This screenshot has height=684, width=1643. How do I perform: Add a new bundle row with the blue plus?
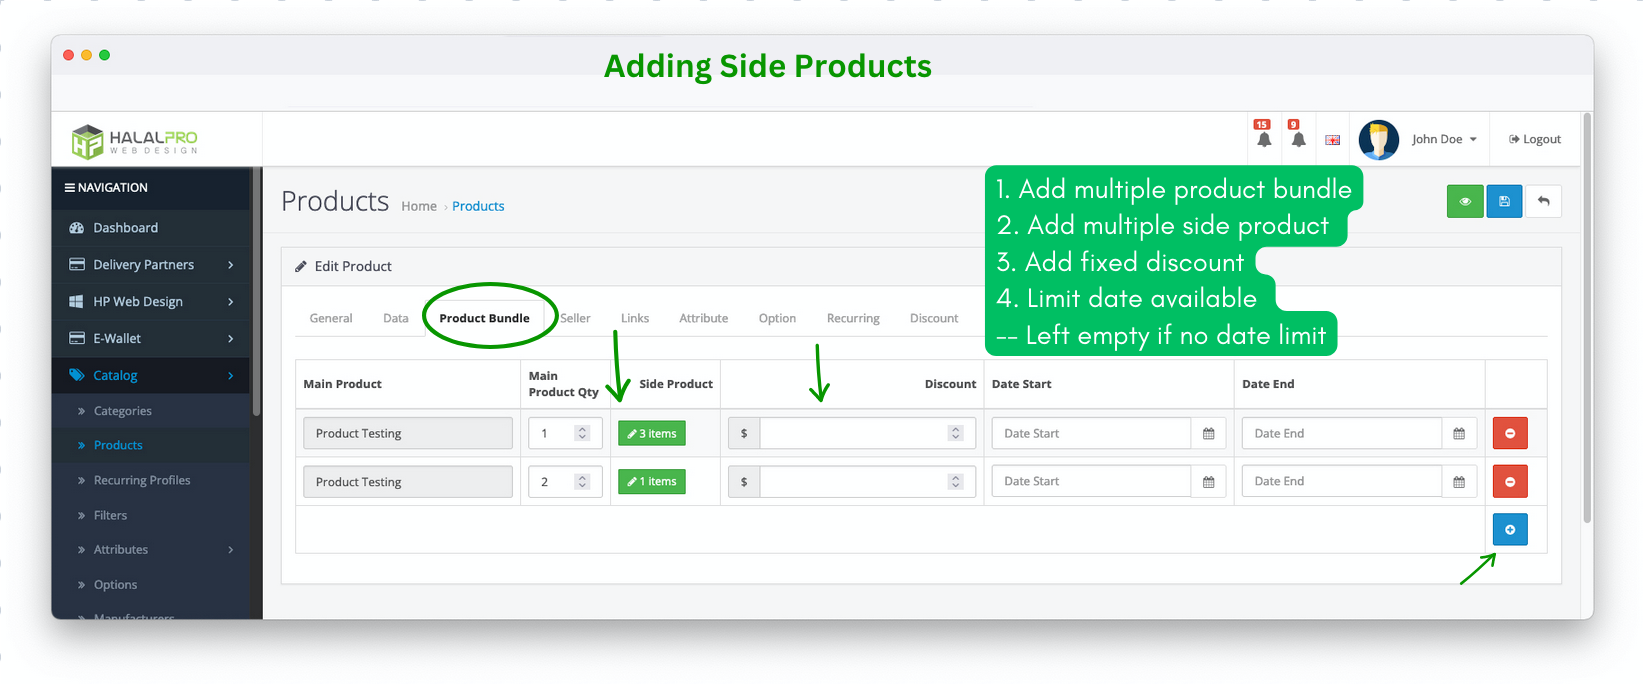click(x=1510, y=529)
